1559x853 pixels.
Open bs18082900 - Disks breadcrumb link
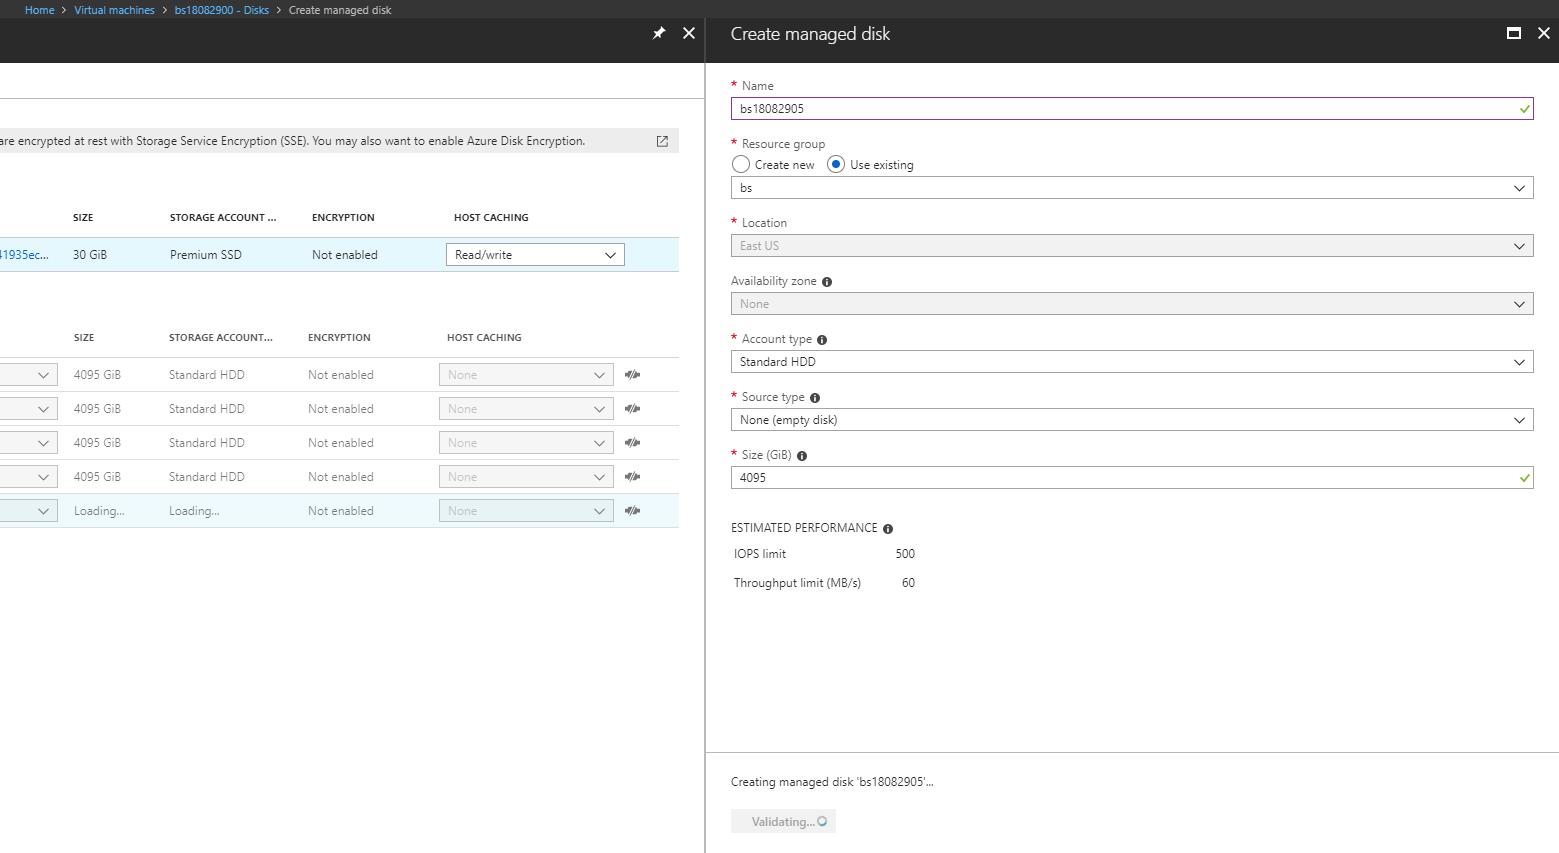[x=221, y=10]
